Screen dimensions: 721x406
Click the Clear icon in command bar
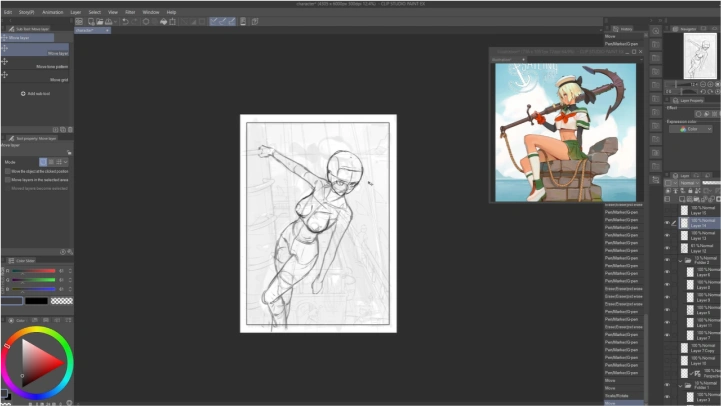146,22
